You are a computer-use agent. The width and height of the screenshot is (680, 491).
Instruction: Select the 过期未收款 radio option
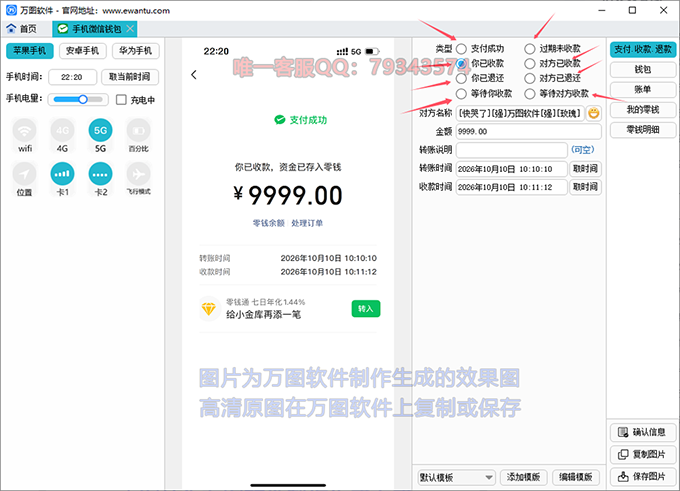click(530, 48)
